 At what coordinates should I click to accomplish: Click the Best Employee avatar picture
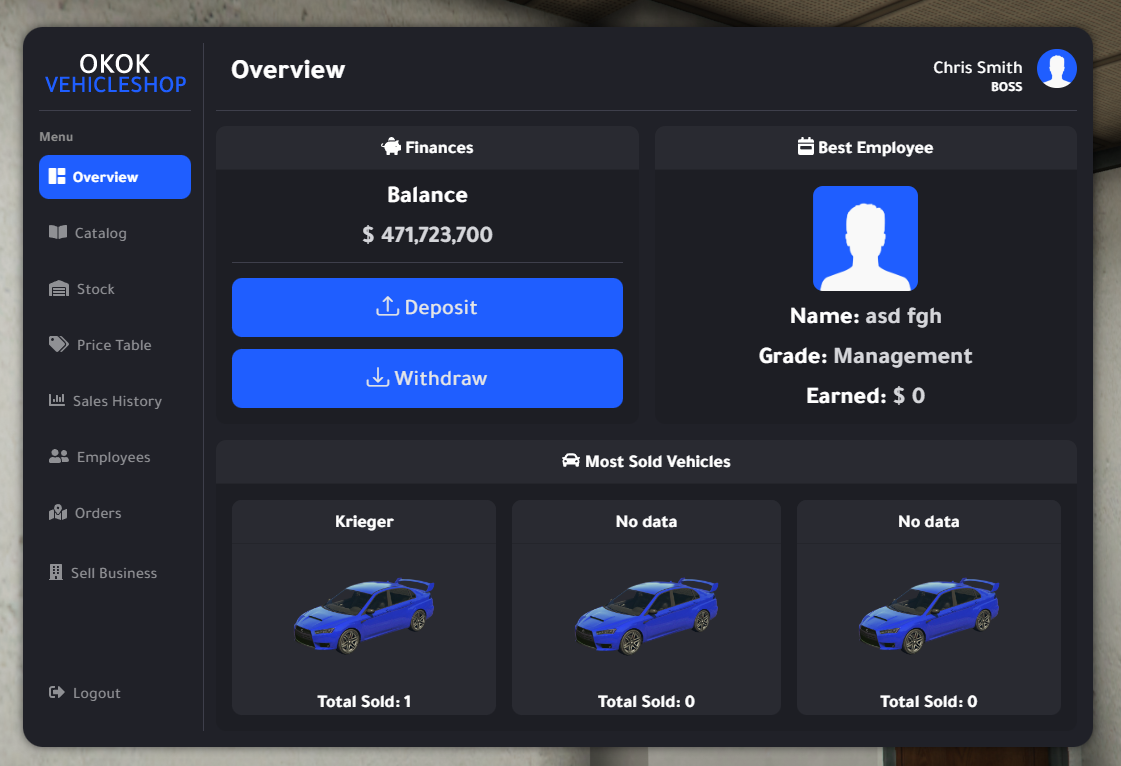[865, 238]
